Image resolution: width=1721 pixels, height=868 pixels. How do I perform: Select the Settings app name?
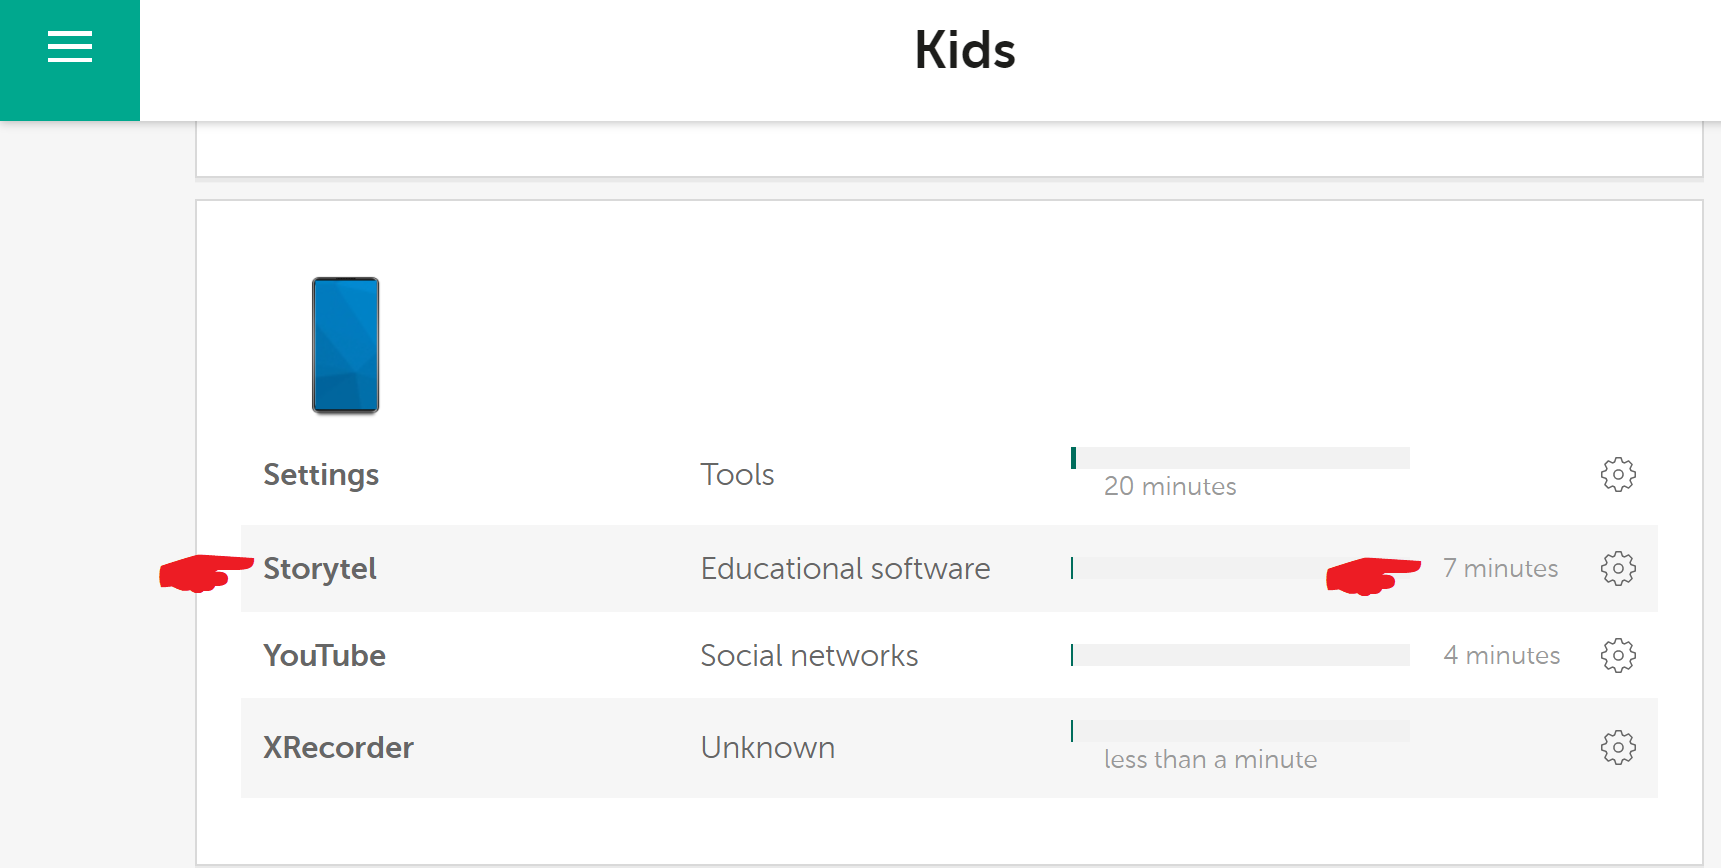(x=321, y=474)
